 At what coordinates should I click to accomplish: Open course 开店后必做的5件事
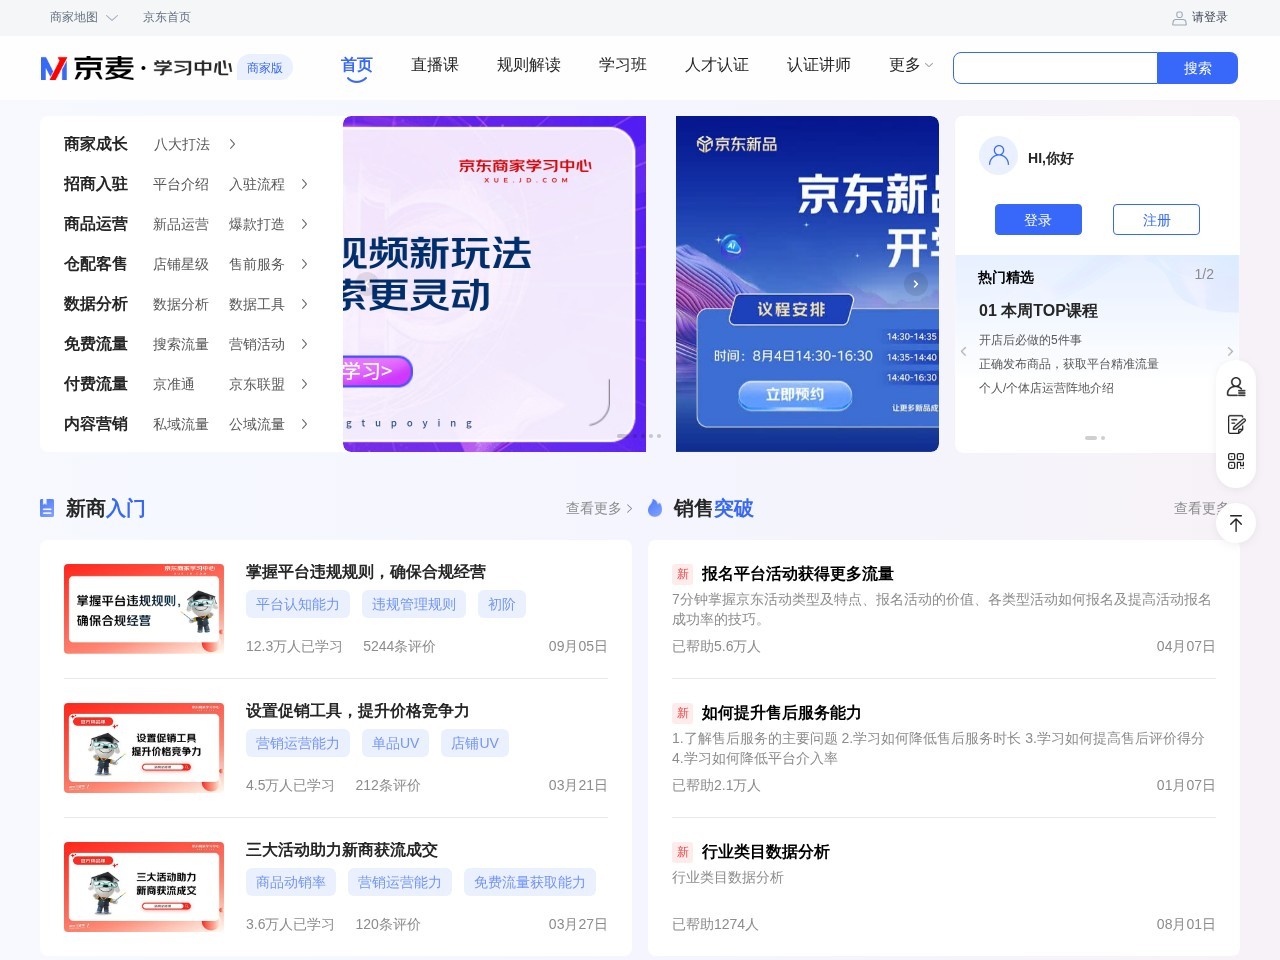[x=1030, y=340]
